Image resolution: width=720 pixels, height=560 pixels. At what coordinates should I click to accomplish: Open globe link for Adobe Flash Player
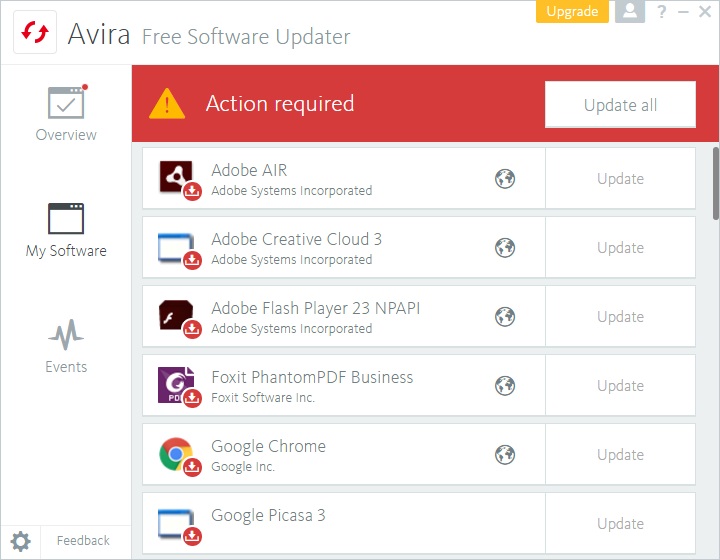[x=505, y=317]
